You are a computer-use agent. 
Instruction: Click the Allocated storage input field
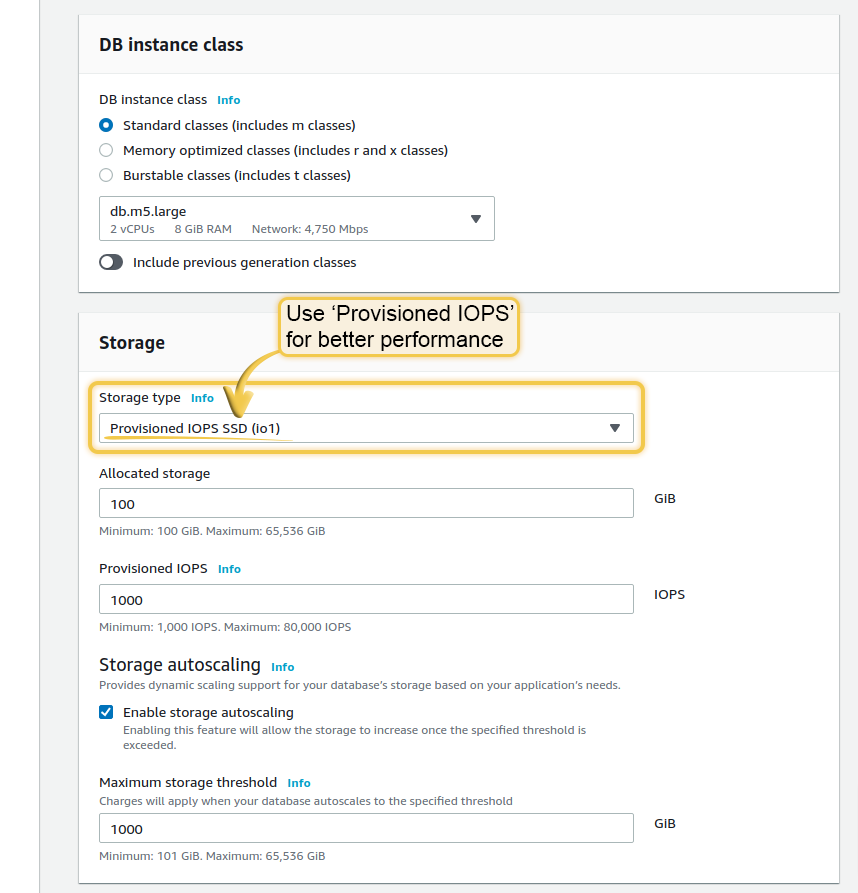(x=366, y=503)
